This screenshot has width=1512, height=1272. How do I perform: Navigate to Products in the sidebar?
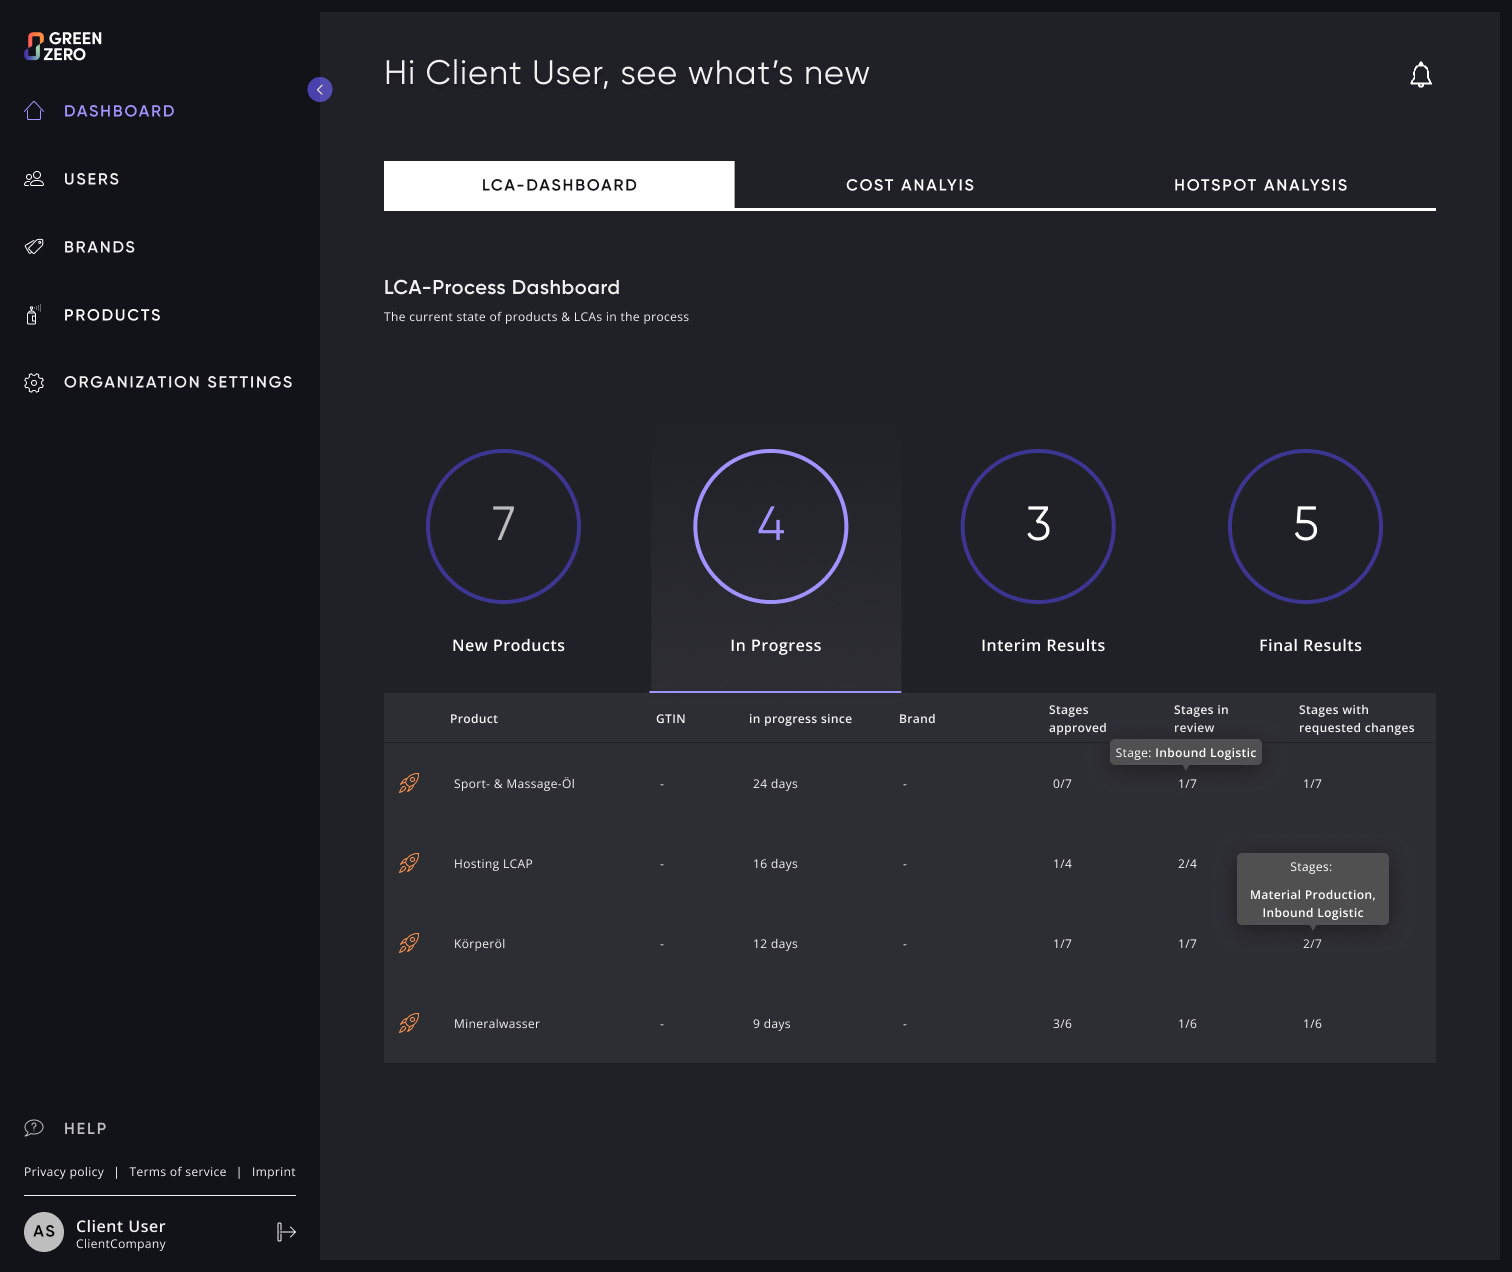coord(112,315)
